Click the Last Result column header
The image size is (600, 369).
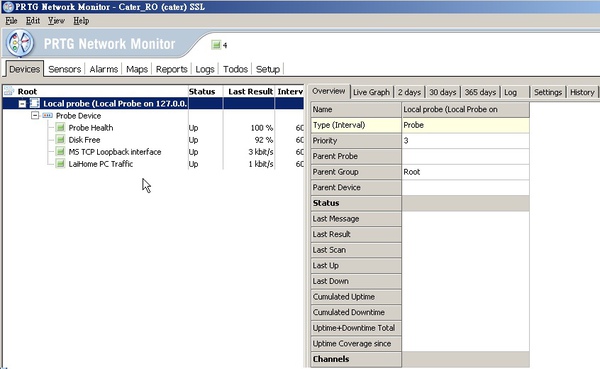(x=249, y=91)
